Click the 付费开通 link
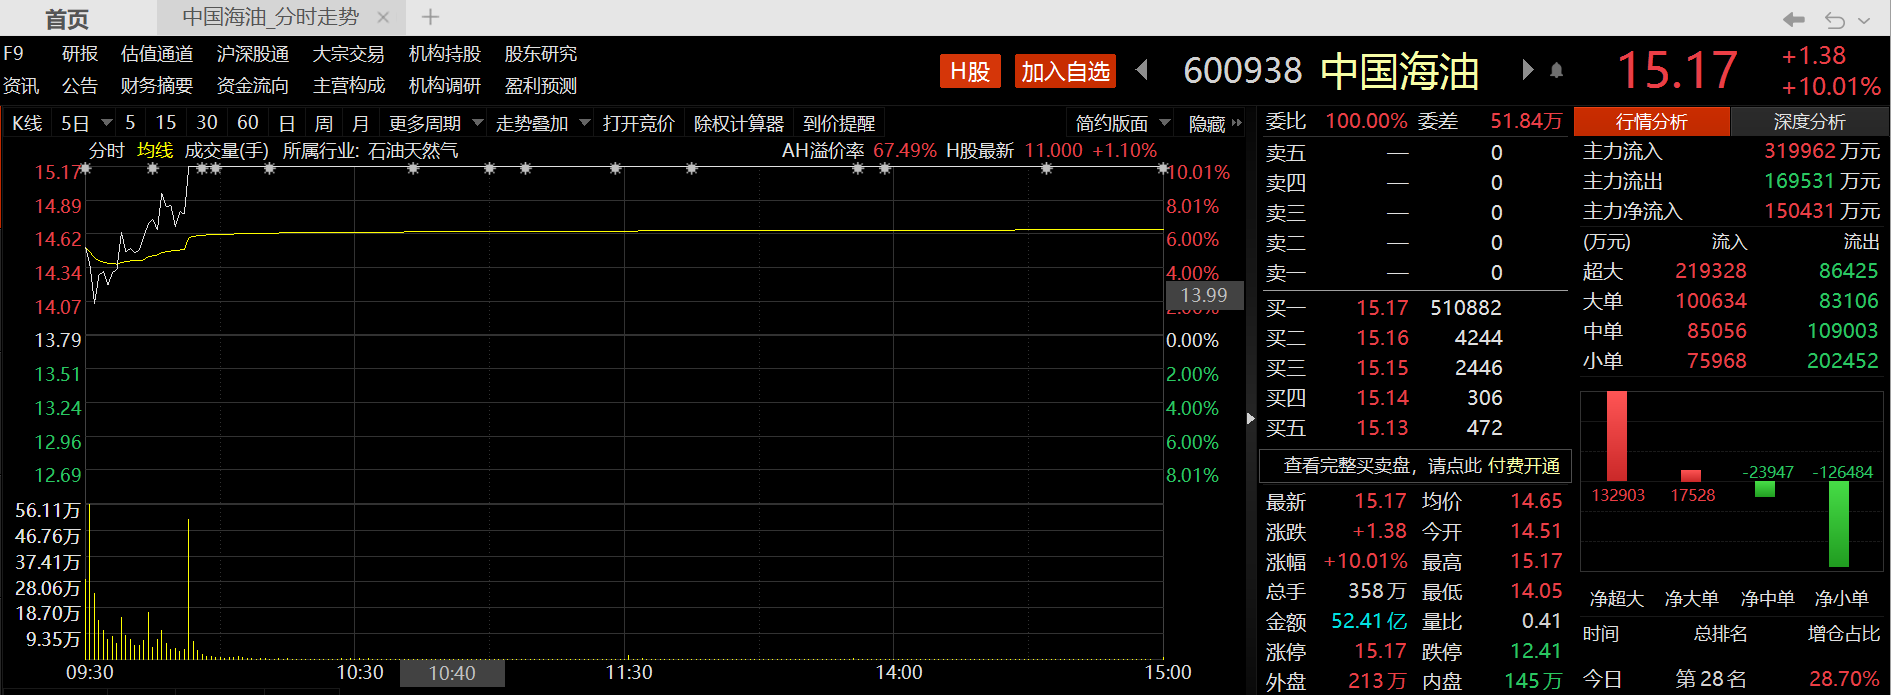The height and width of the screenshot is (695, 1891). tap(1524, 466)
